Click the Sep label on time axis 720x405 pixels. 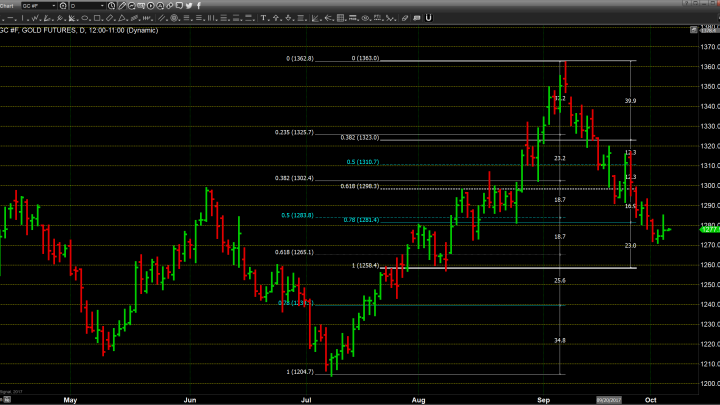[x=544, y=400]
